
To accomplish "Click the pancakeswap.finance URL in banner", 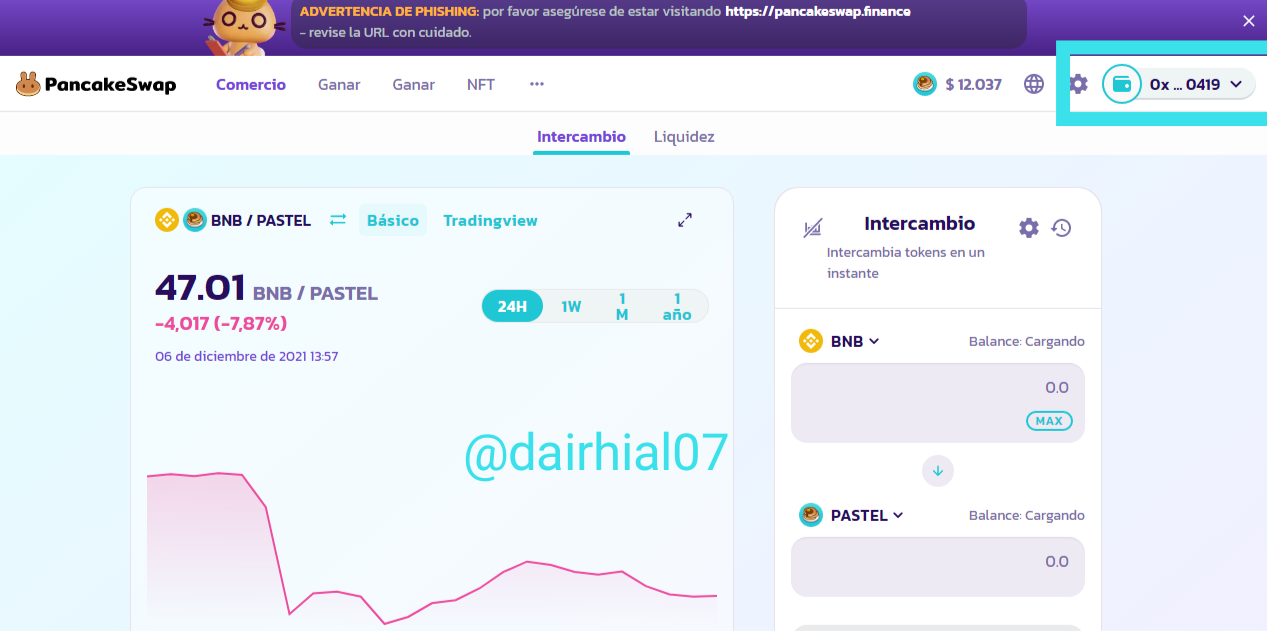I will [x=817, y=12].
